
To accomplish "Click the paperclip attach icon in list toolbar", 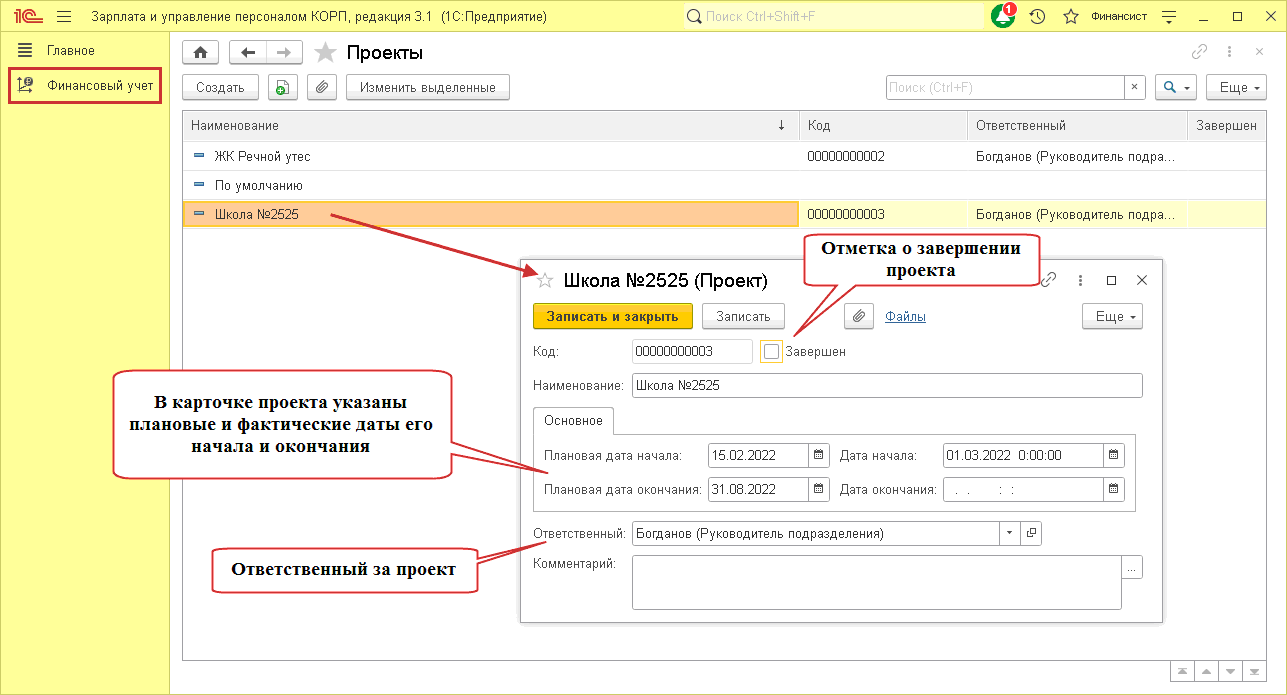I will click(321, 87).
